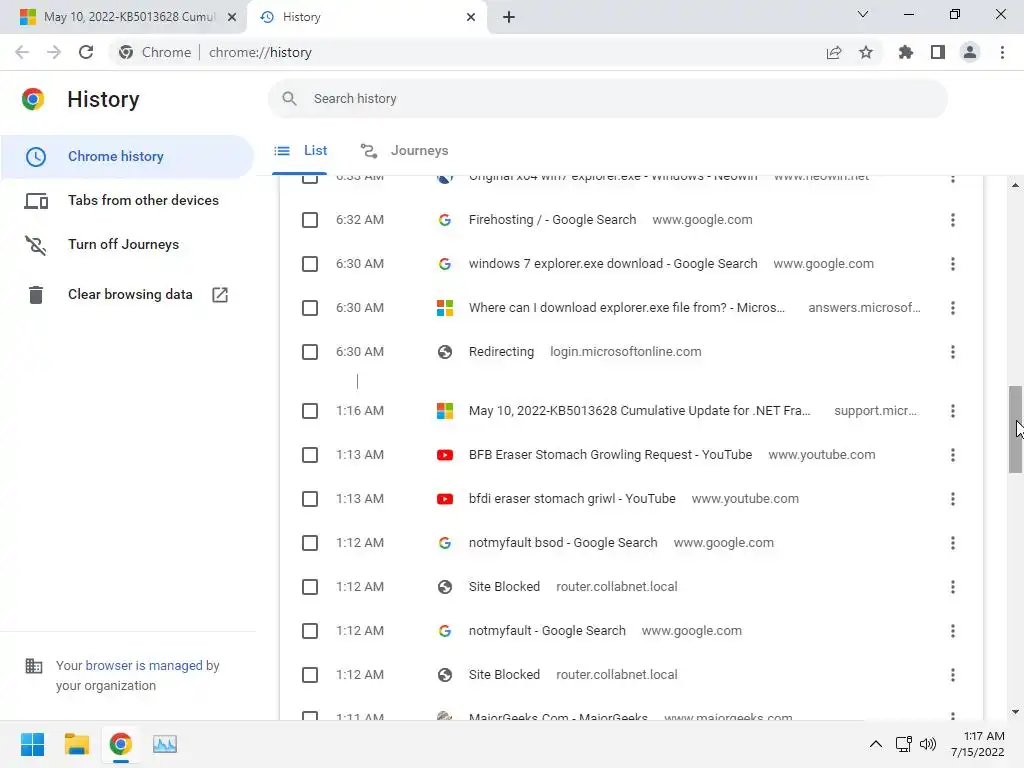Click the globe favicon of Redirecting entry
The image size is (1024, 768).
(445, 352)
